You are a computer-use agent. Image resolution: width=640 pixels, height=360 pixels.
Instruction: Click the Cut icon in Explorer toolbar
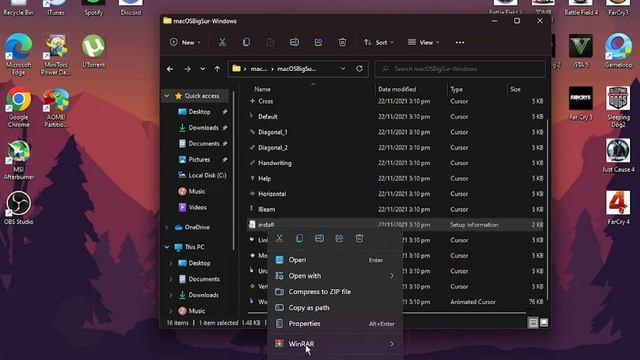(222, 42)
